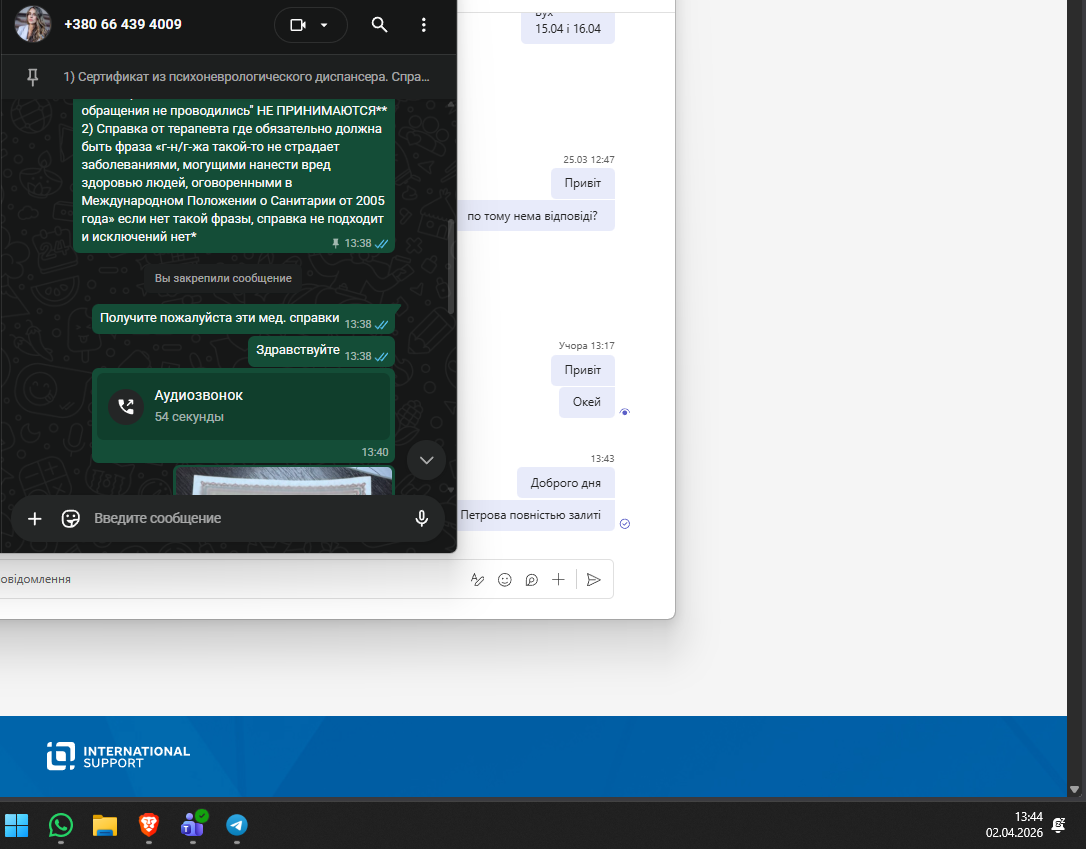Open WhatsApp chat menu three dots
Viewport: 1086px width, 849px height.
tap(424, 25)
